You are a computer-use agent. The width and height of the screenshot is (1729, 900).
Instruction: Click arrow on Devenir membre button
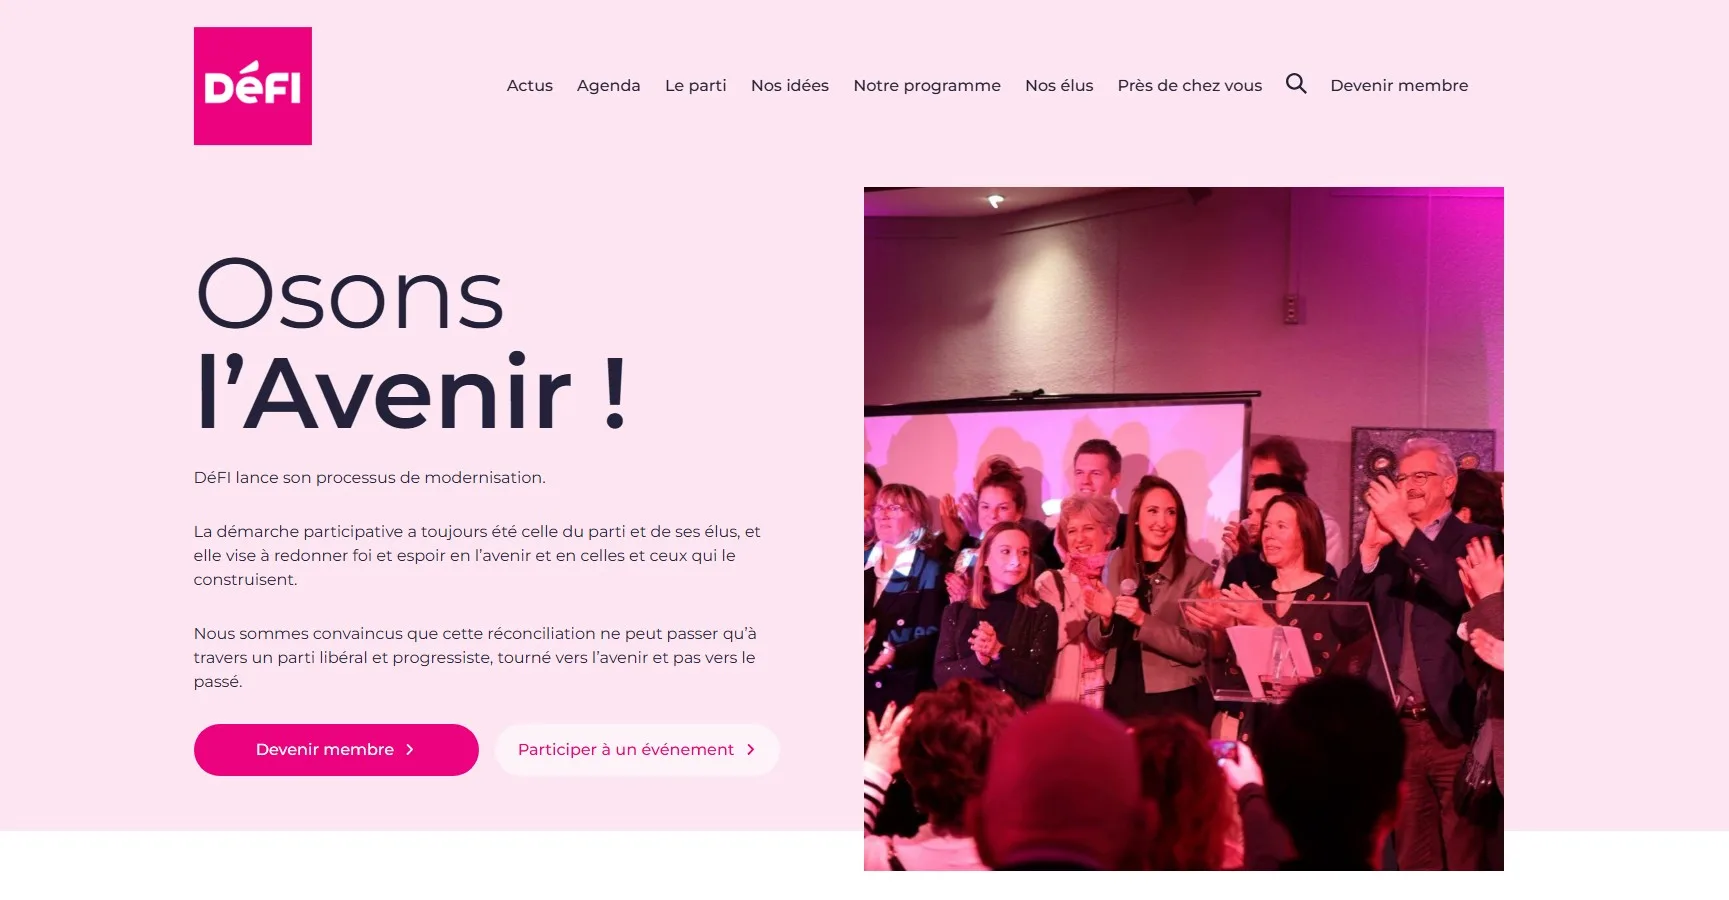click(410, 750)
